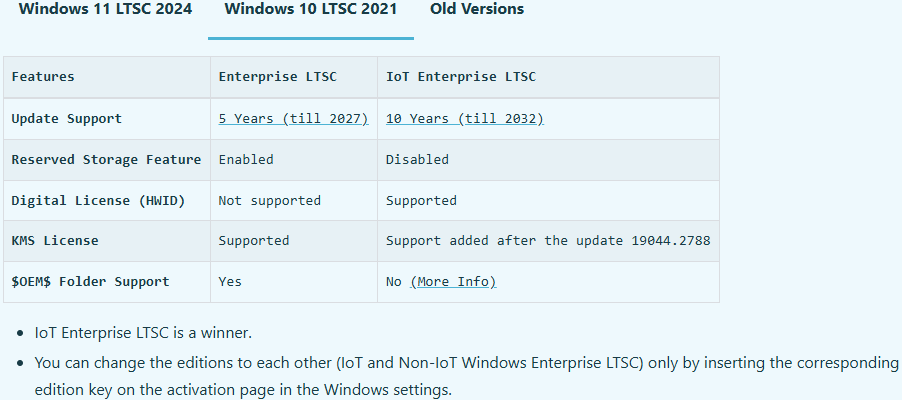Click the Reserved Storage Feature row label

click(x=106, y=159)
